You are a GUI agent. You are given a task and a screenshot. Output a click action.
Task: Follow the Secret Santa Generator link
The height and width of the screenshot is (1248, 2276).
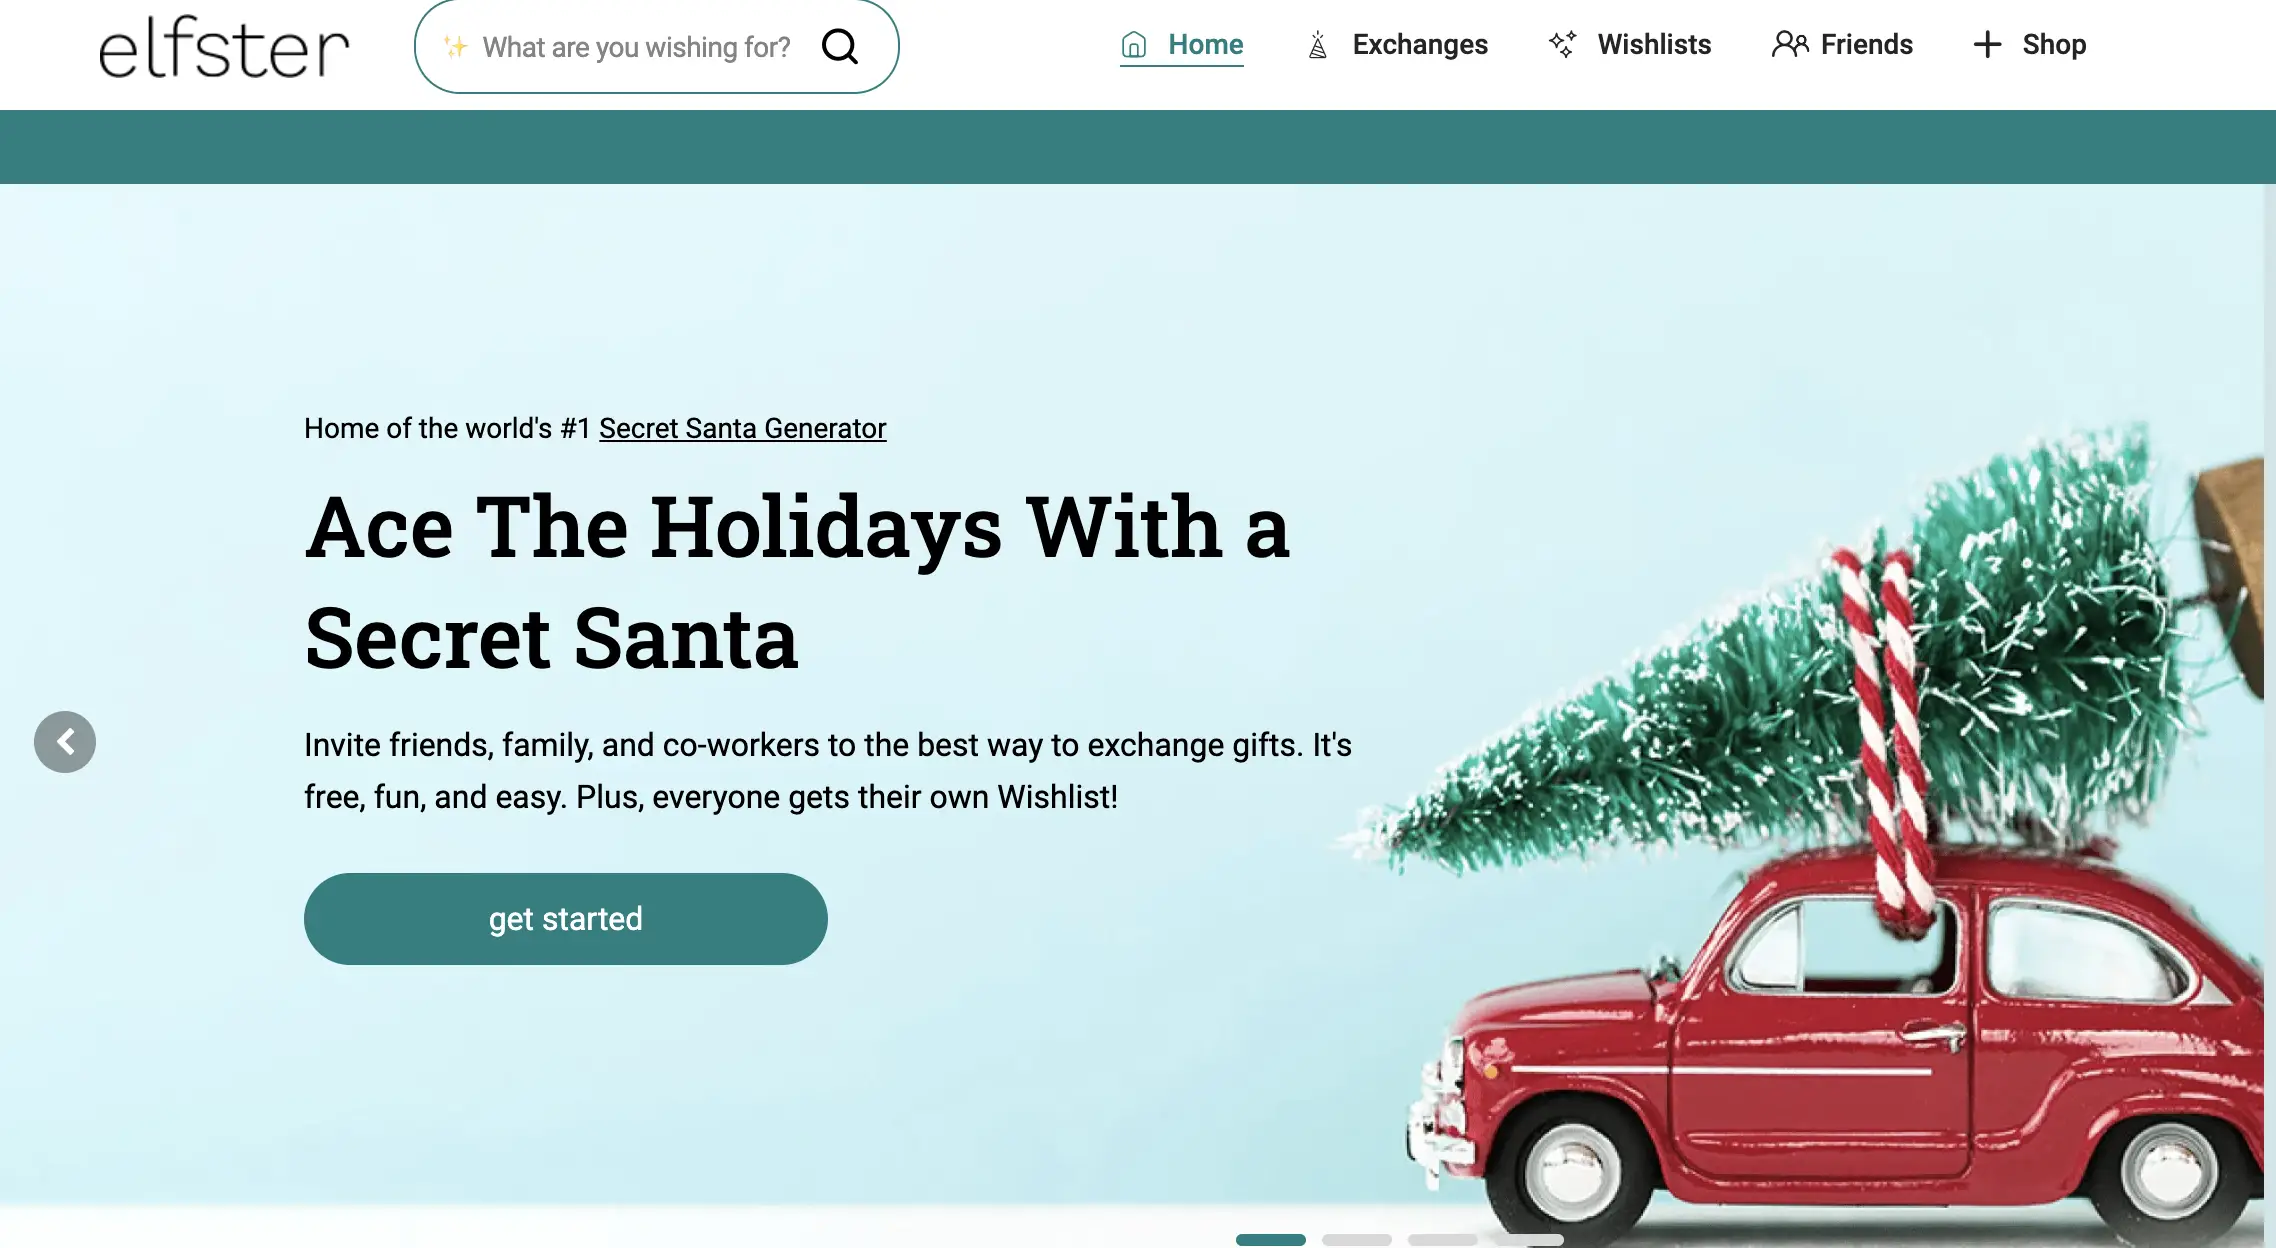coord(742,428)
